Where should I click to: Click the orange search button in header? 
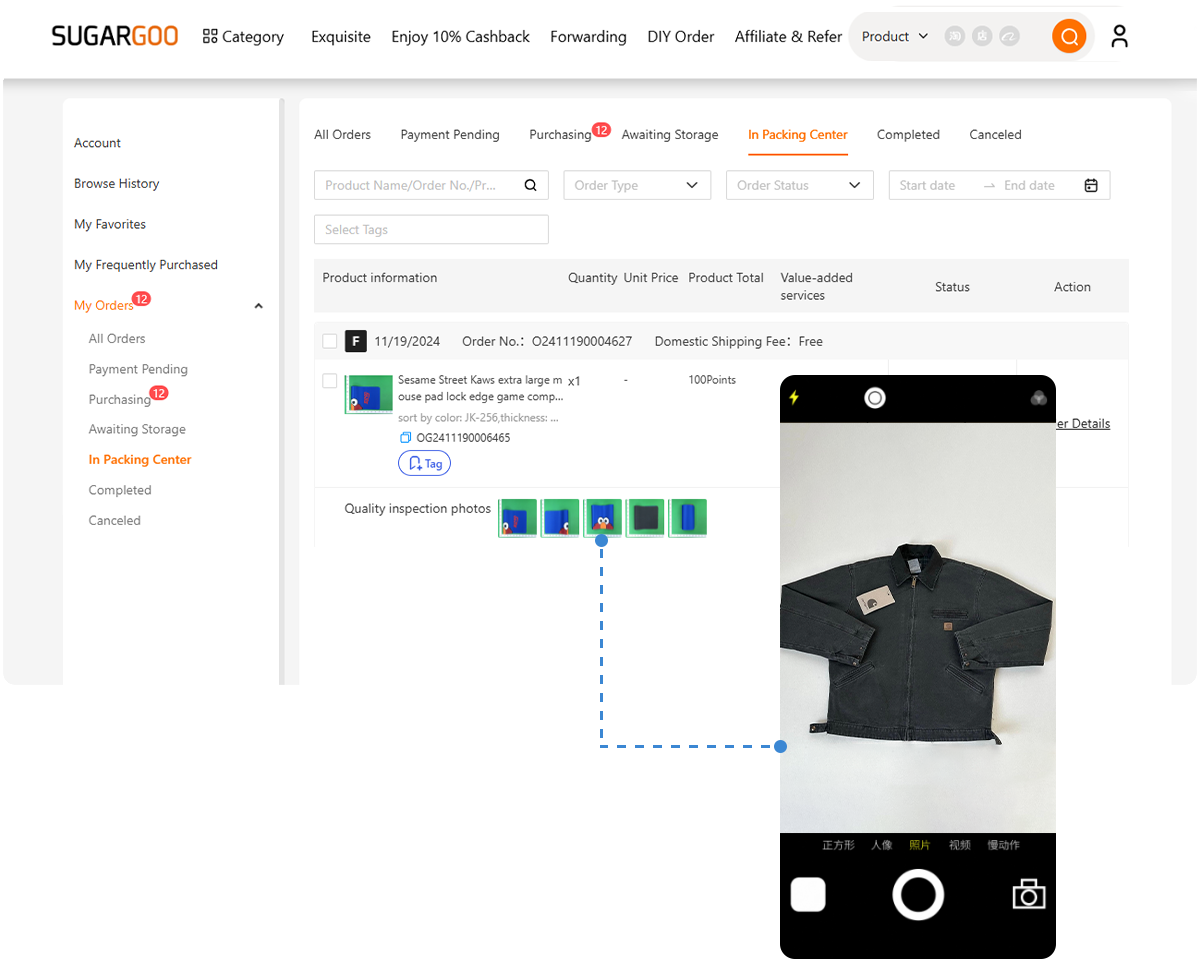pyautogui.click(x=1068, y=37)
